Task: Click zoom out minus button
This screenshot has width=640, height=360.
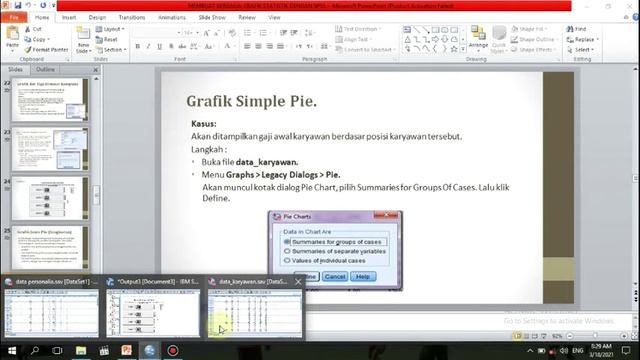Action: 570,336
